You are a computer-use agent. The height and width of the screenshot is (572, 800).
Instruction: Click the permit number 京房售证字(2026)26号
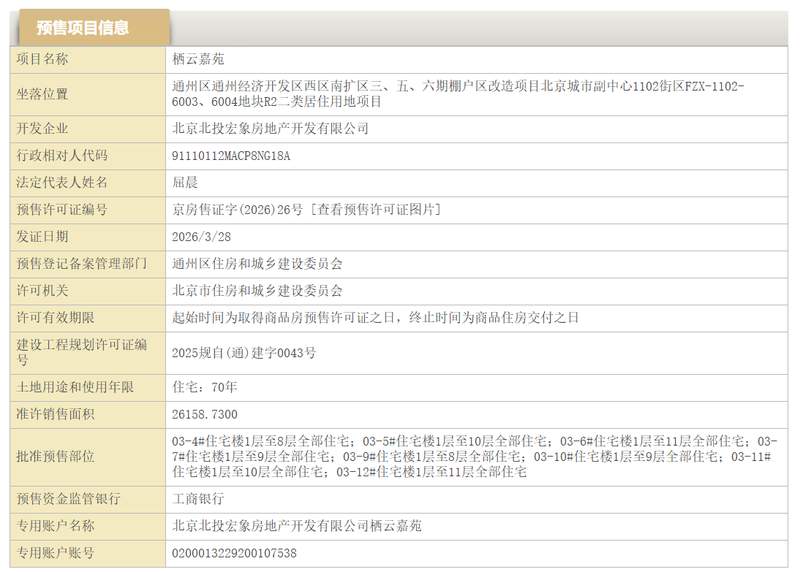click(238, 209)
